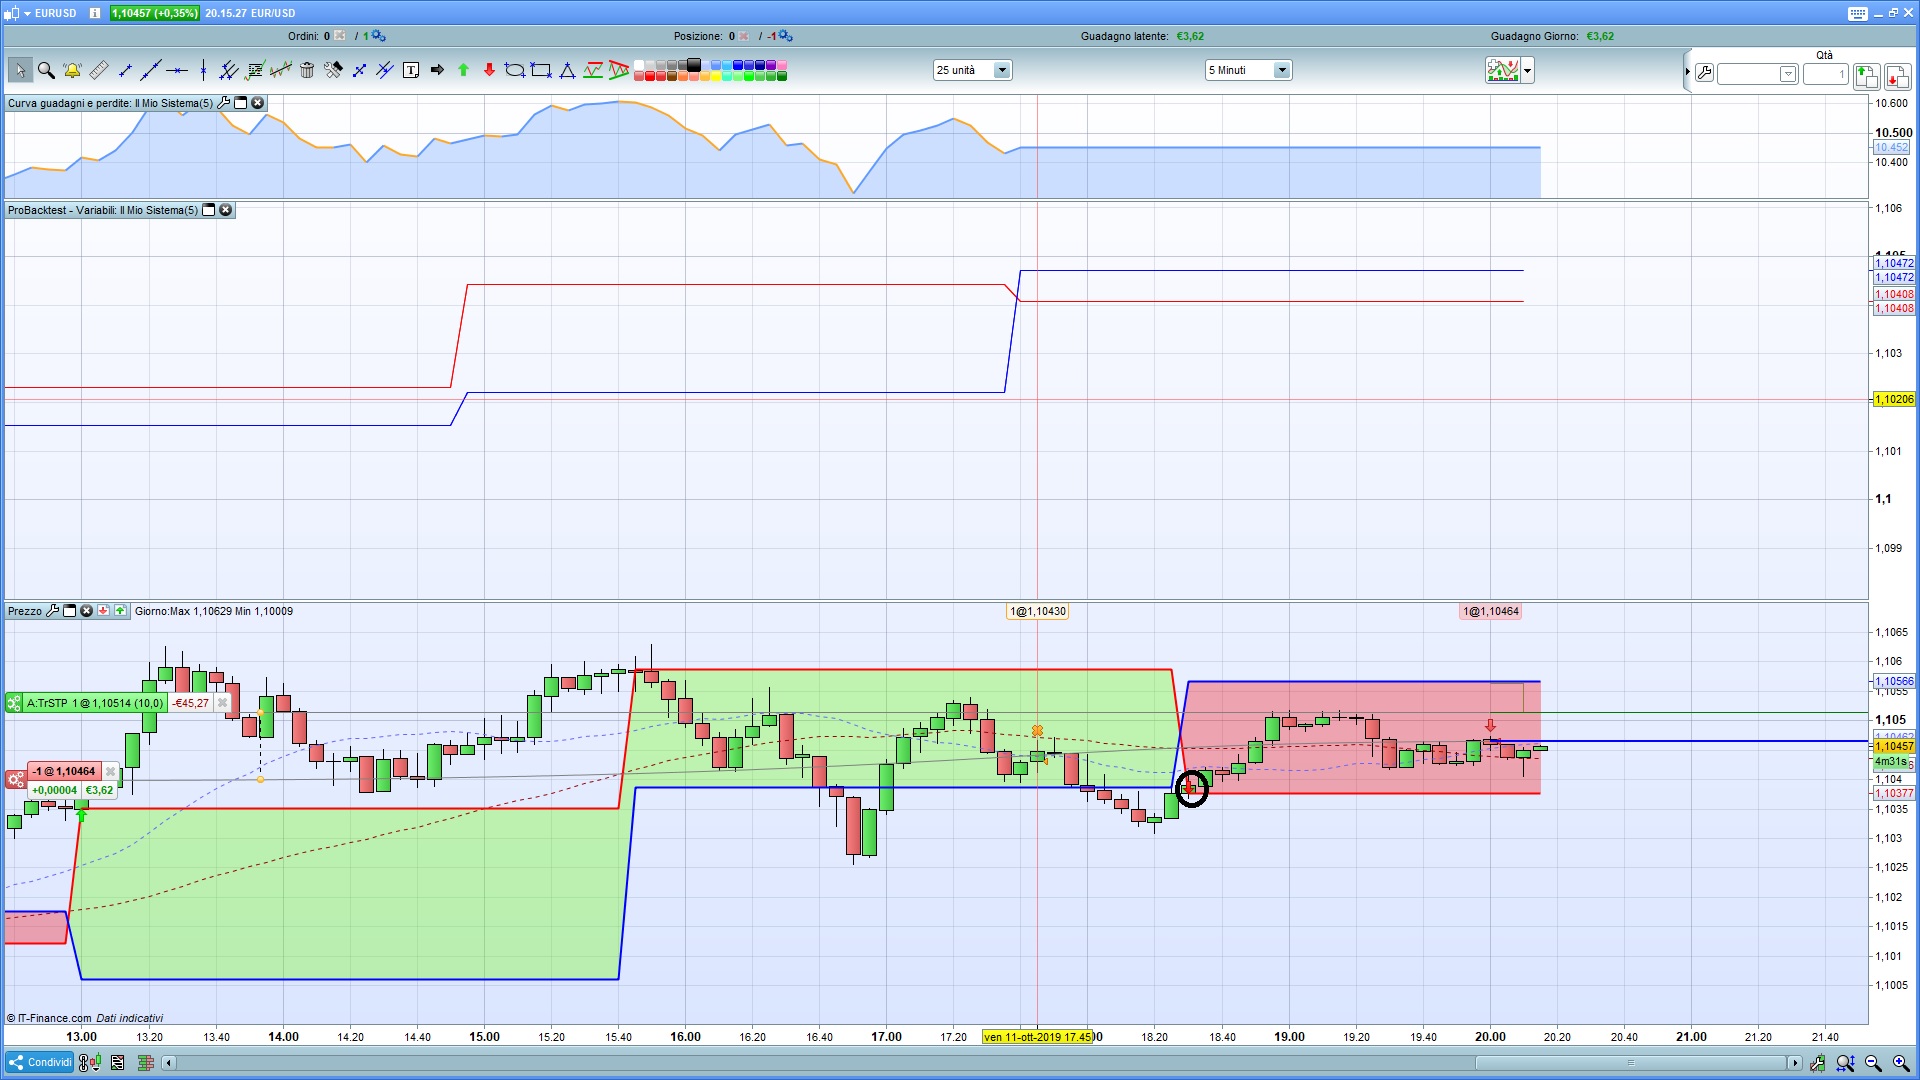Cancel the A:TrSTP trailing stop order

(222, 703)
